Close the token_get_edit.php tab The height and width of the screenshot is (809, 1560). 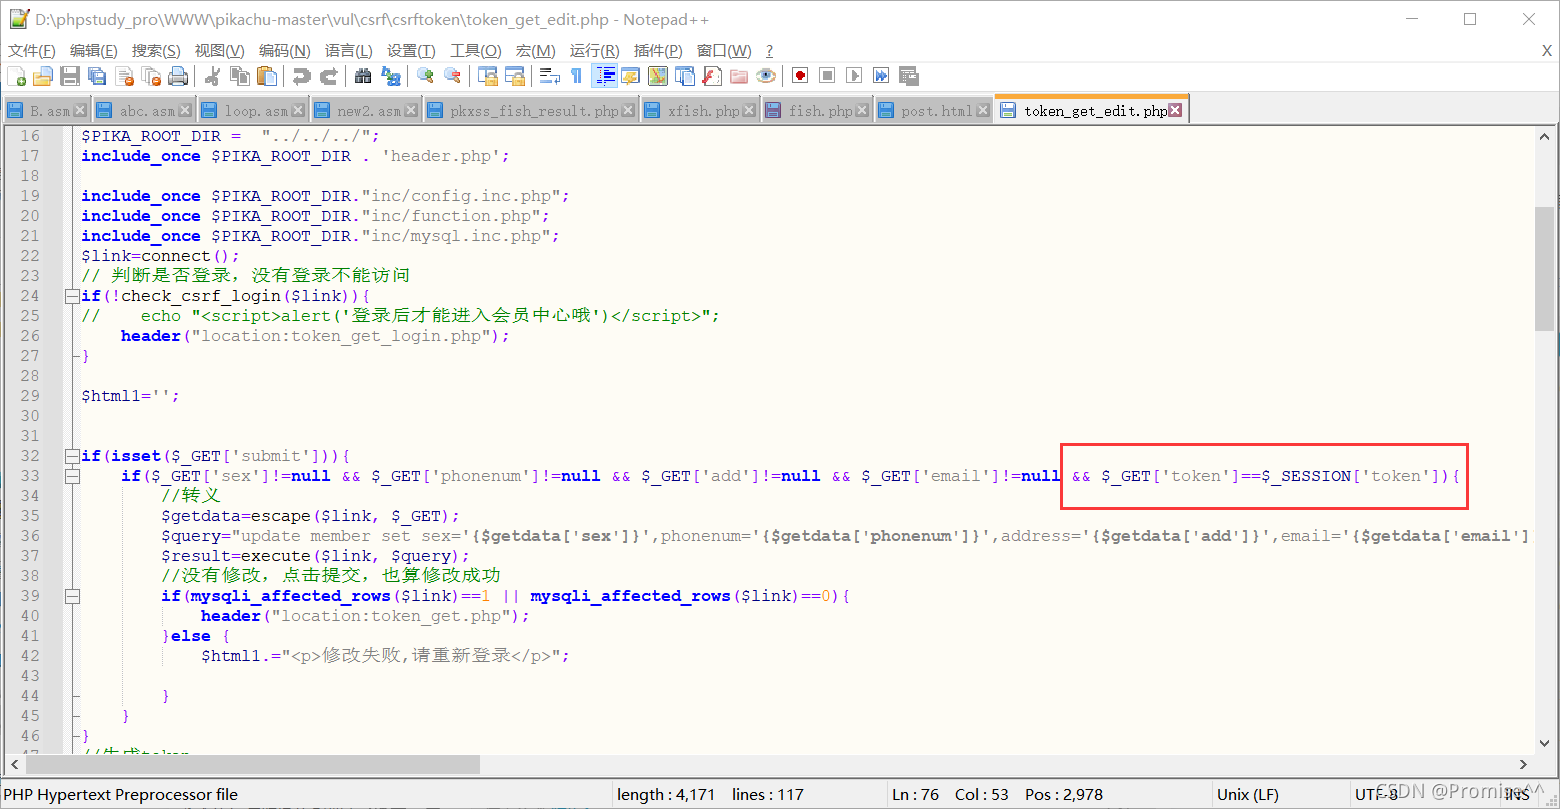click(x=1176, y=111)
